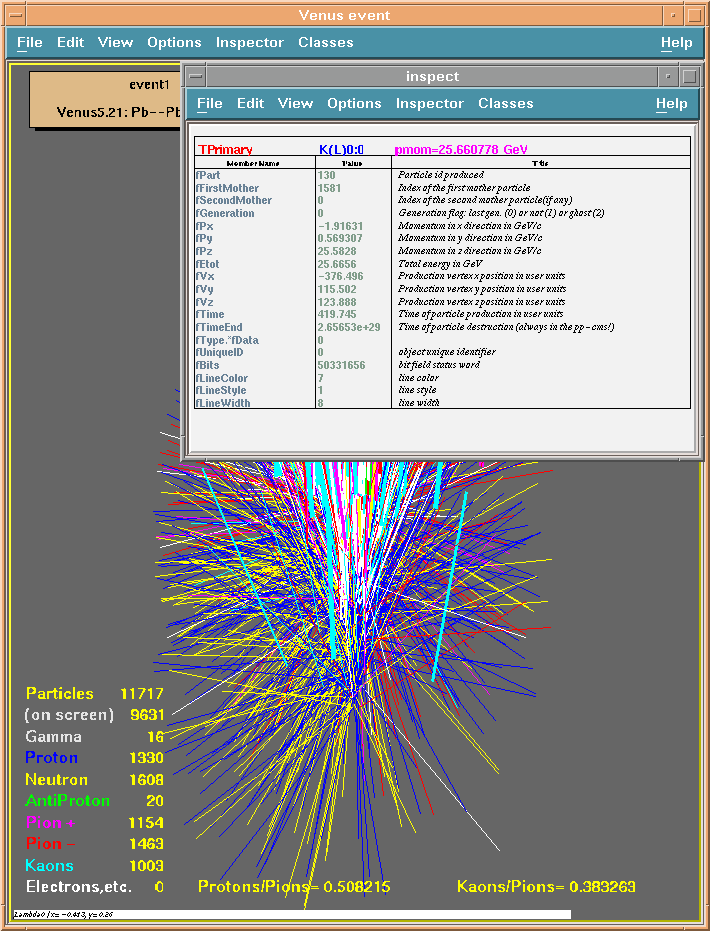The height and width of the screenshot is (931, 710).
Task: Click Help in the Venus event menubar
Action: click(x=676, y=43)
